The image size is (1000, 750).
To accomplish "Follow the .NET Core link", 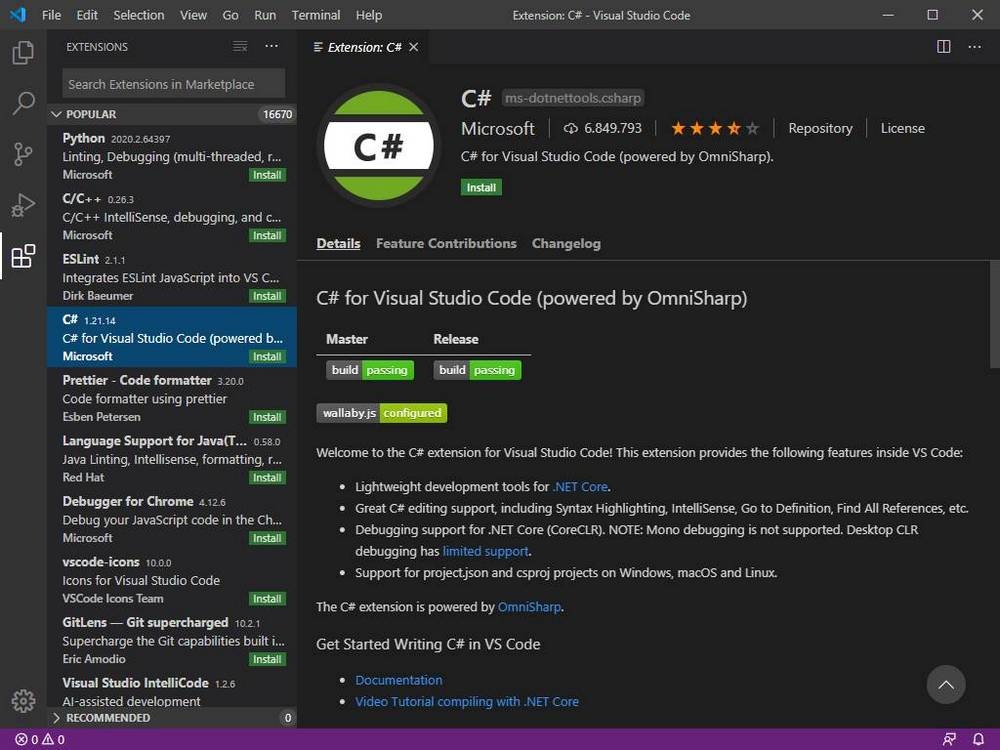I will coord(580,487).
